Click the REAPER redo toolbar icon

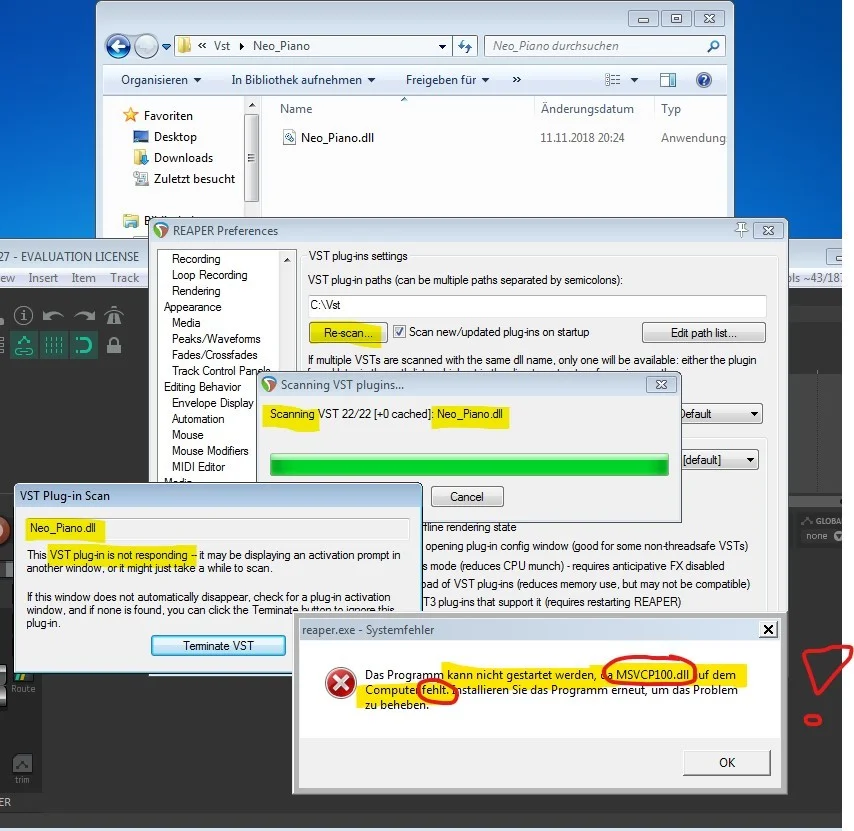point(84,316)
